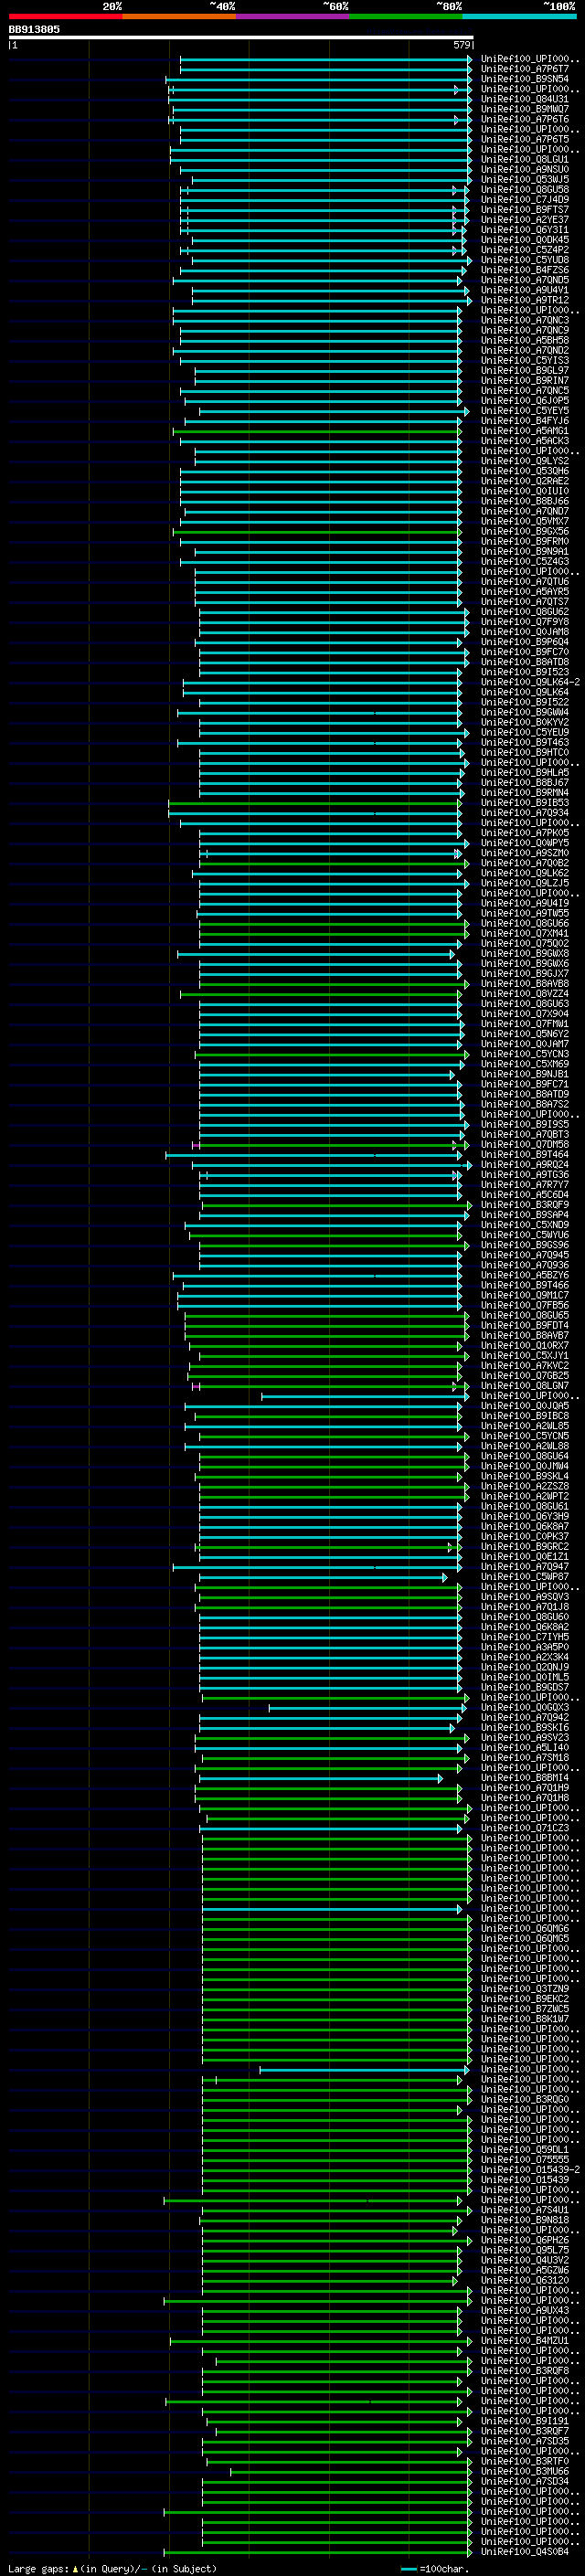Select UniRef100_Q7F9Y8 label
The height and width of the screenshot is (2576, 585).
pos(524,621)
